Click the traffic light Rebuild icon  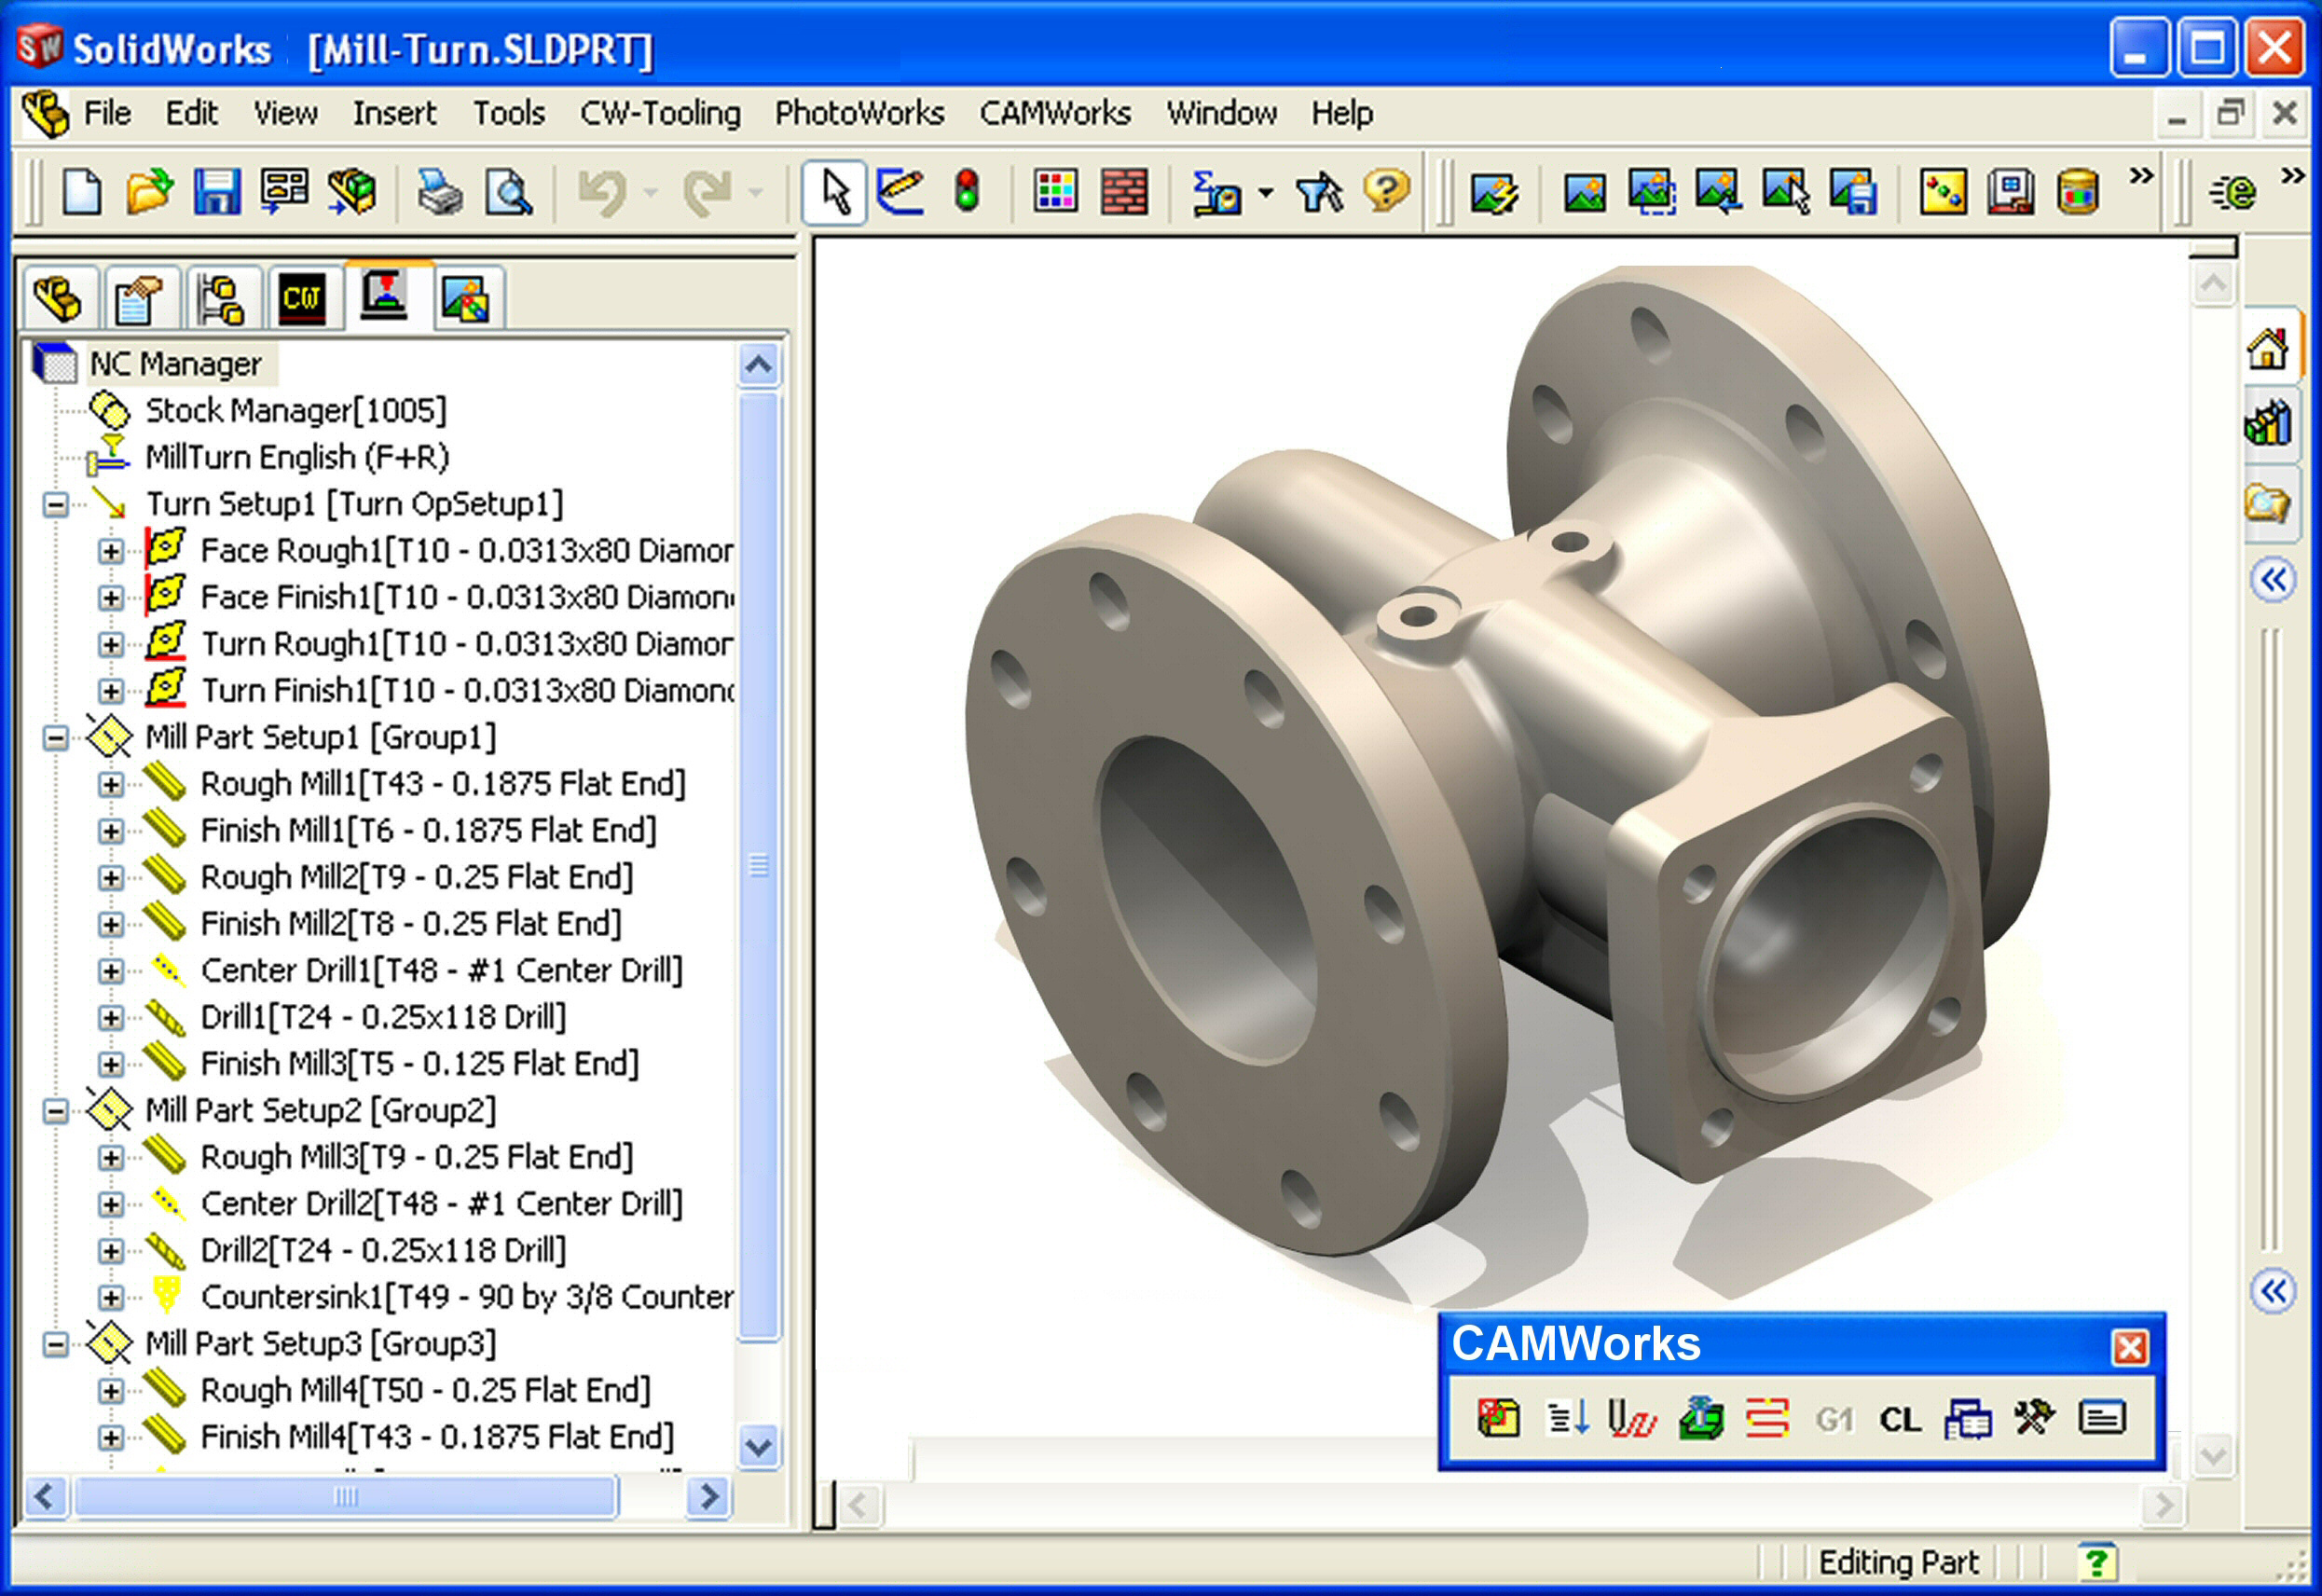[966, 191]
